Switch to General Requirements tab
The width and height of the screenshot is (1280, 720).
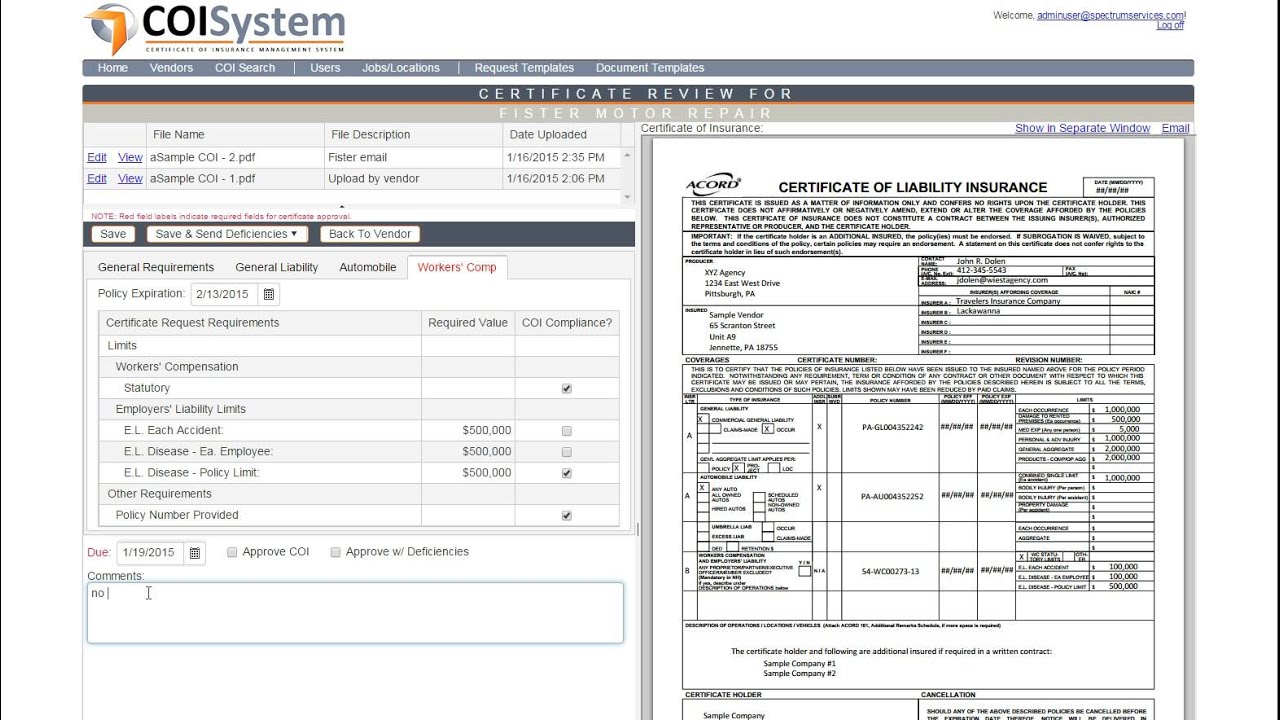[156, 267]
